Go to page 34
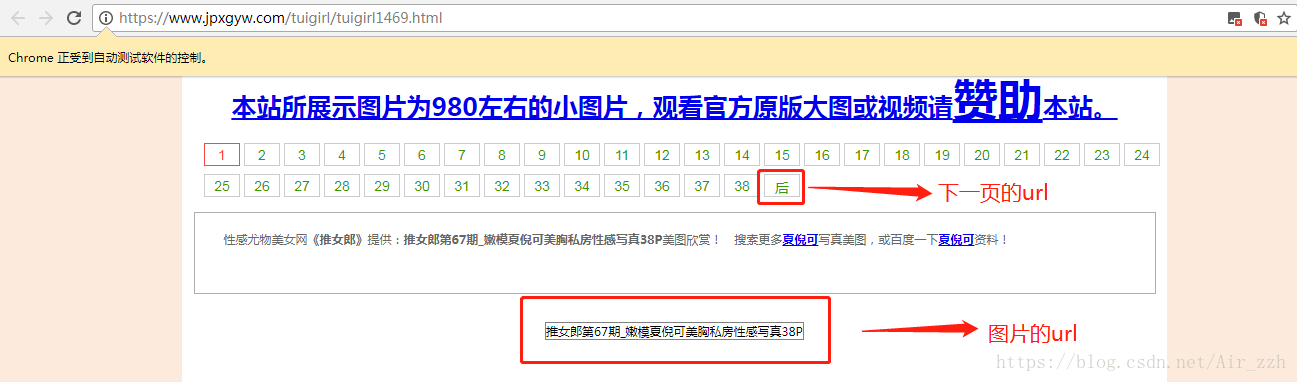The width and height of the screenshot is (1297, 382). click(582, 186)
